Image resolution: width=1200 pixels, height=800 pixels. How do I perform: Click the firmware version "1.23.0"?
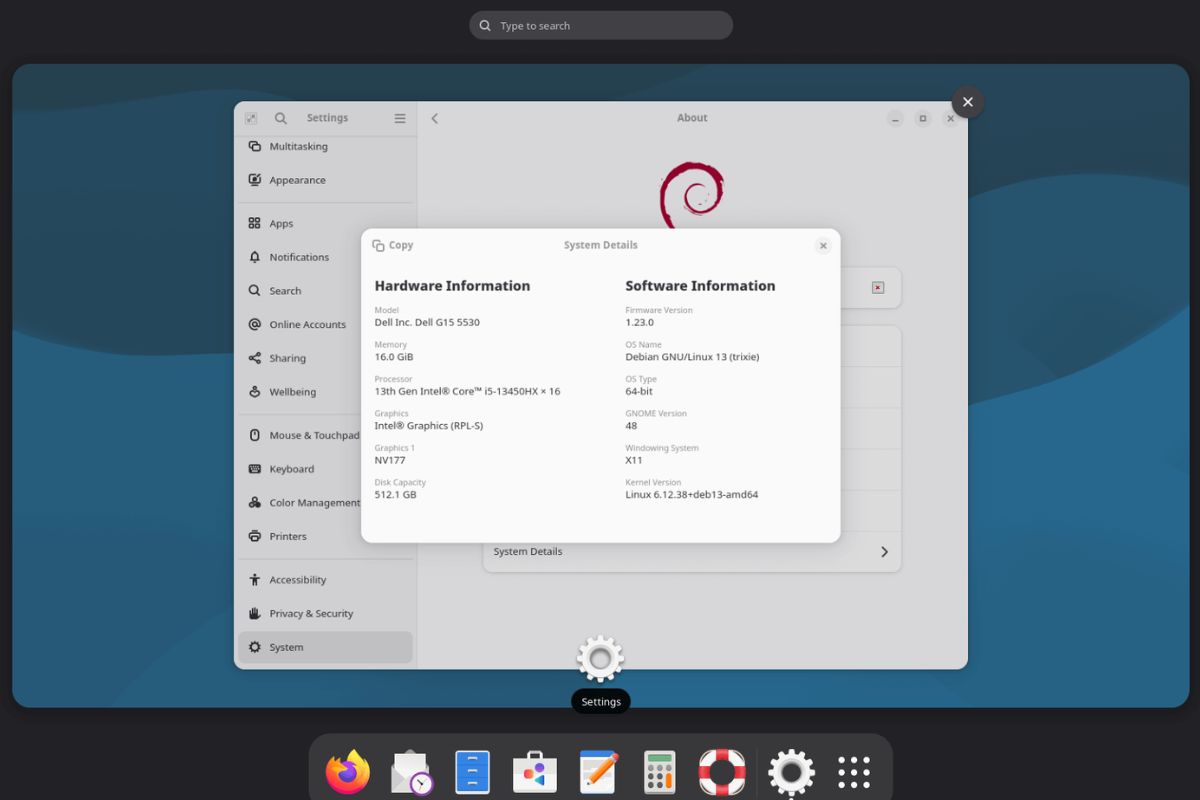click(x=639, y=323)
